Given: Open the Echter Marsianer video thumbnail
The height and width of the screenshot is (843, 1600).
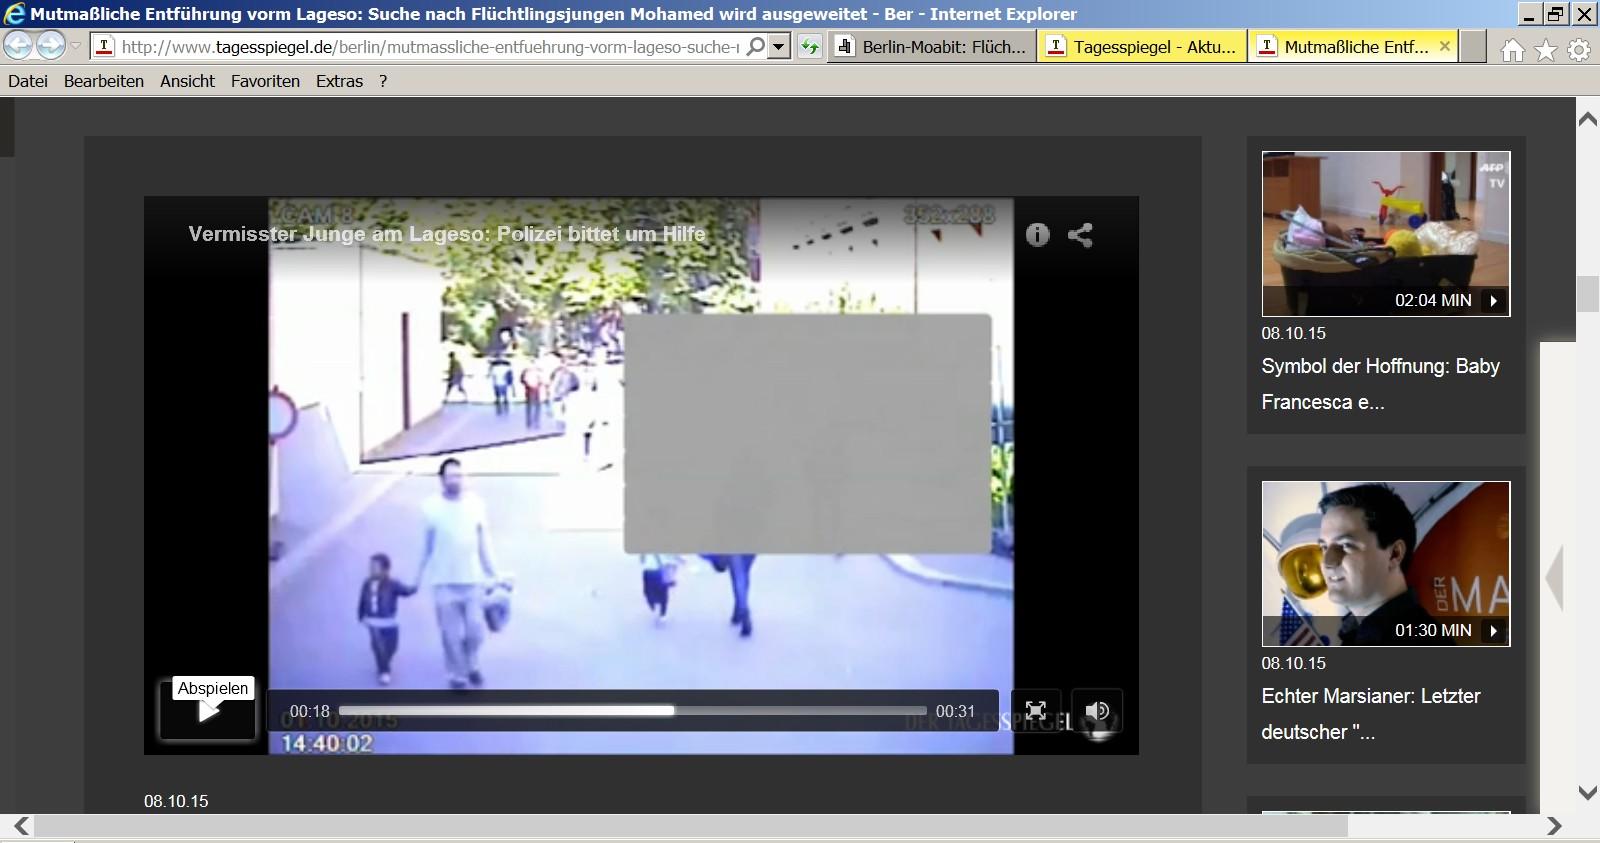Looking at the screenshot, I should coord(1386,564).
